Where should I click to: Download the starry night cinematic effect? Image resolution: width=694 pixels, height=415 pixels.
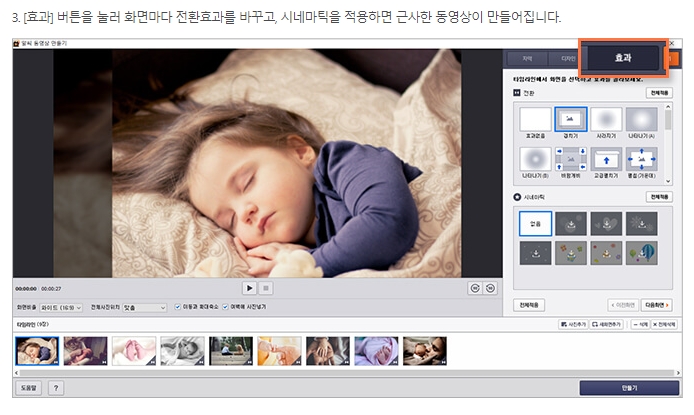535,253
